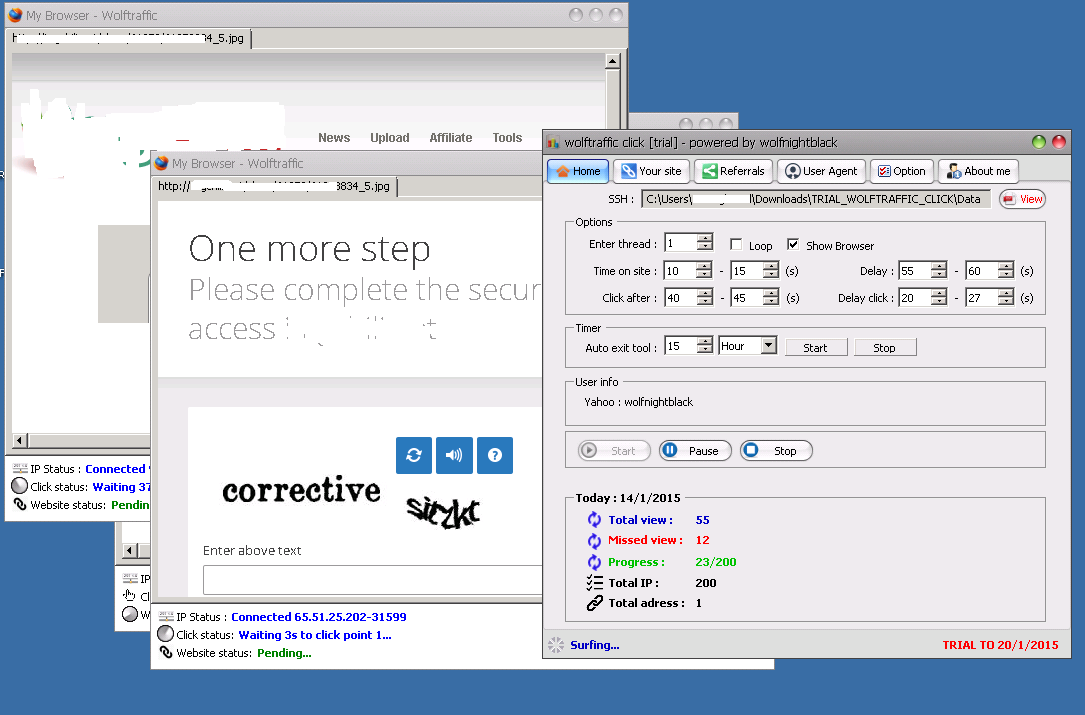Toggle the Loop checkbox

[x=736, y=244]
